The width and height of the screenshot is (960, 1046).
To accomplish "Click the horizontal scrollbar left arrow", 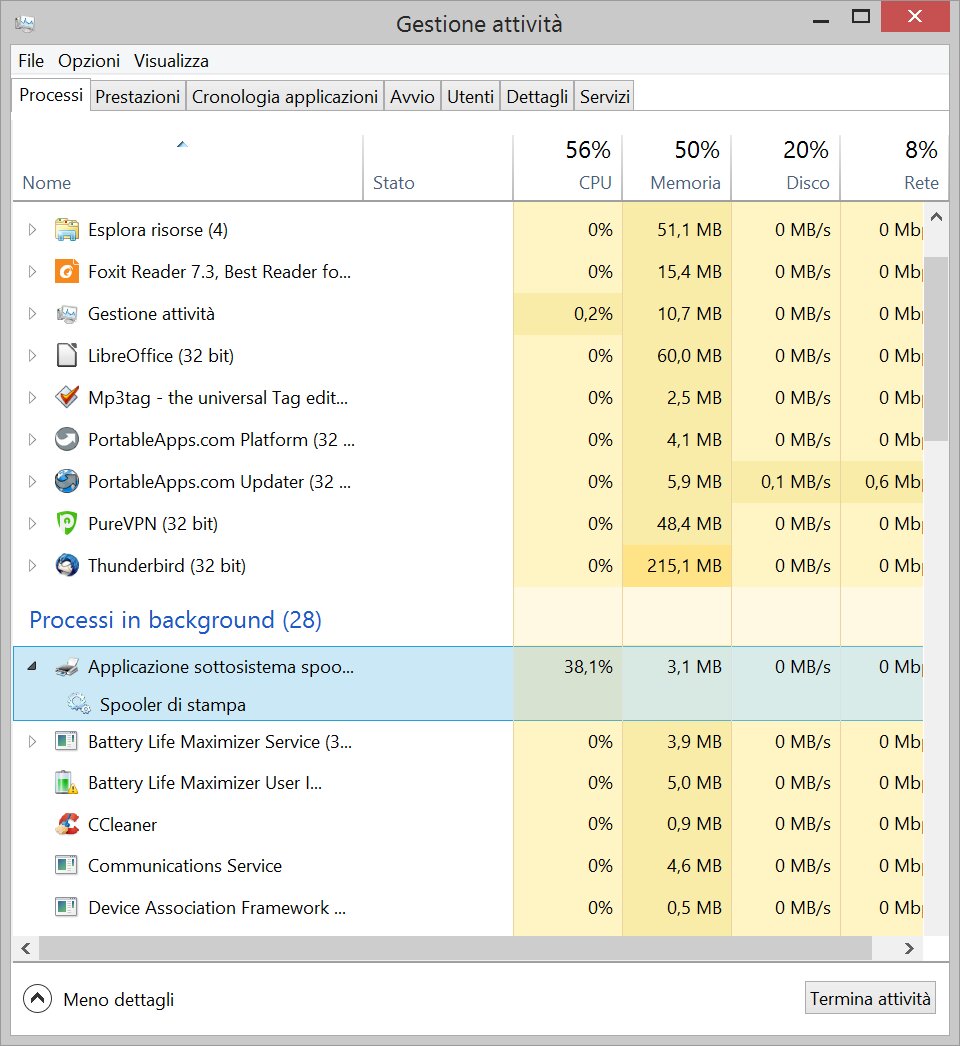I will [x=26, y=948].
